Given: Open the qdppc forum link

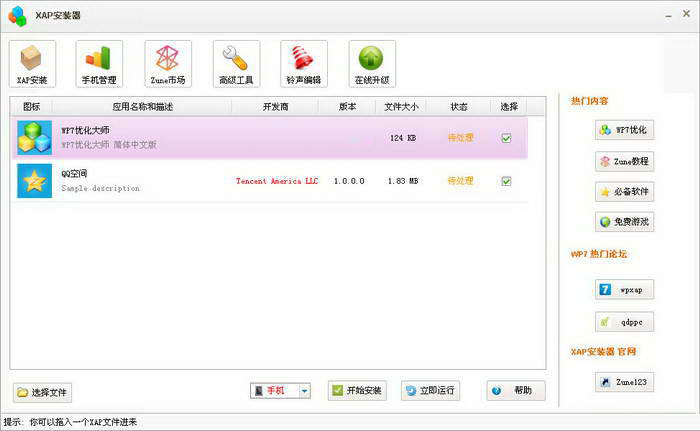Looking at the screenshot, I should 625,322.
